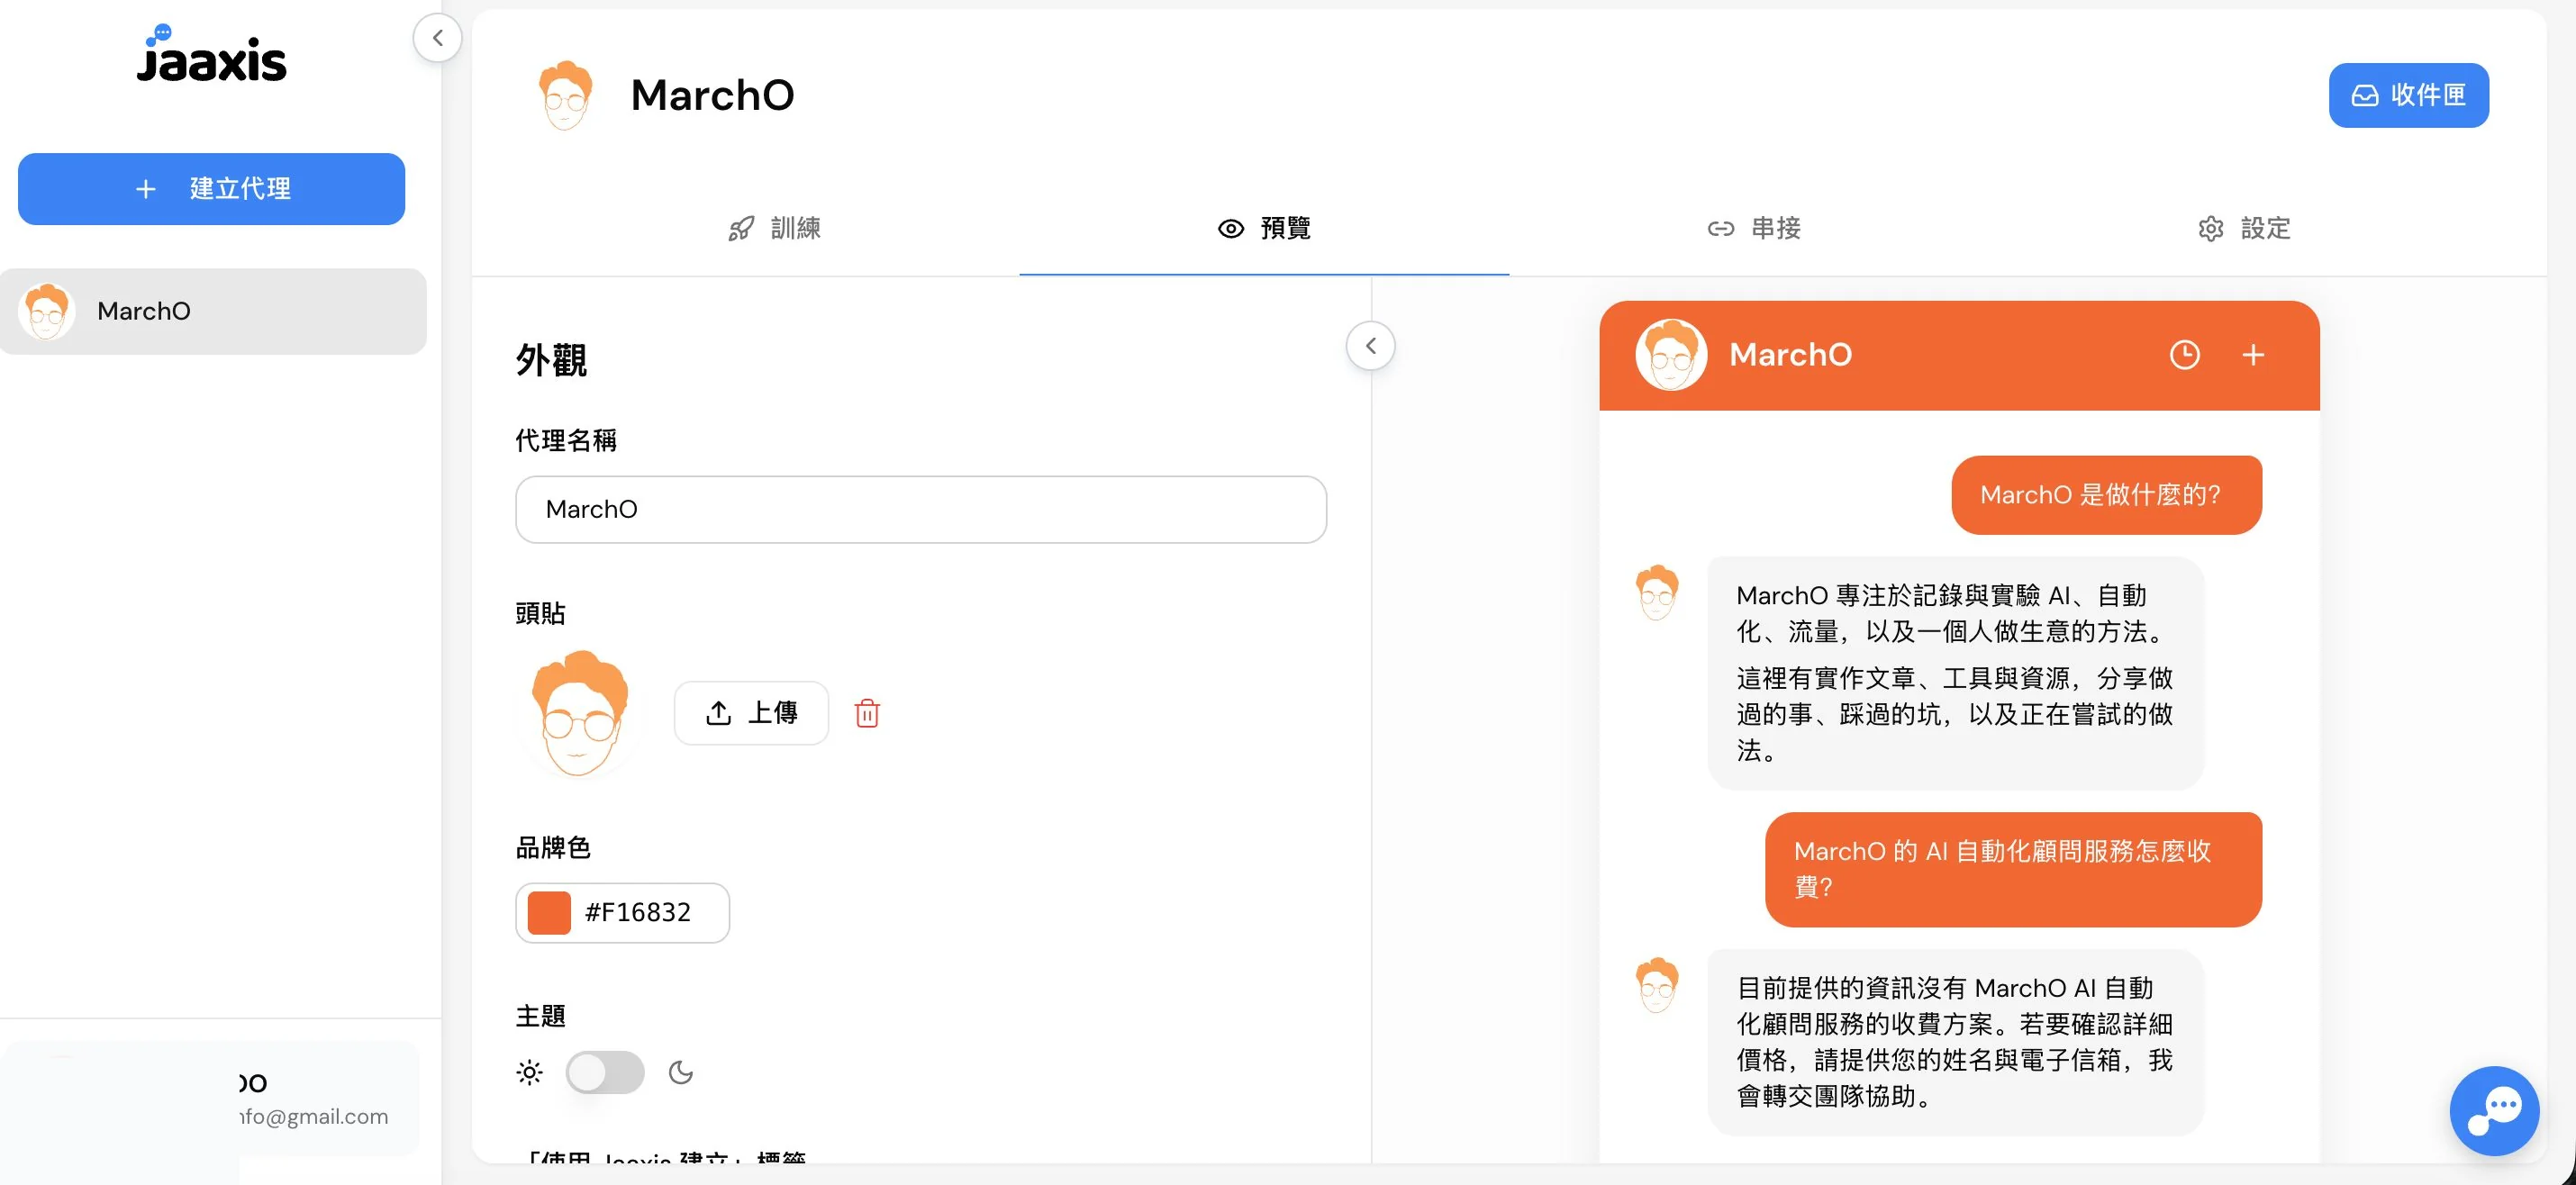
Task: Click the sun icon for light theme
Action: [x=529, y=1072]
